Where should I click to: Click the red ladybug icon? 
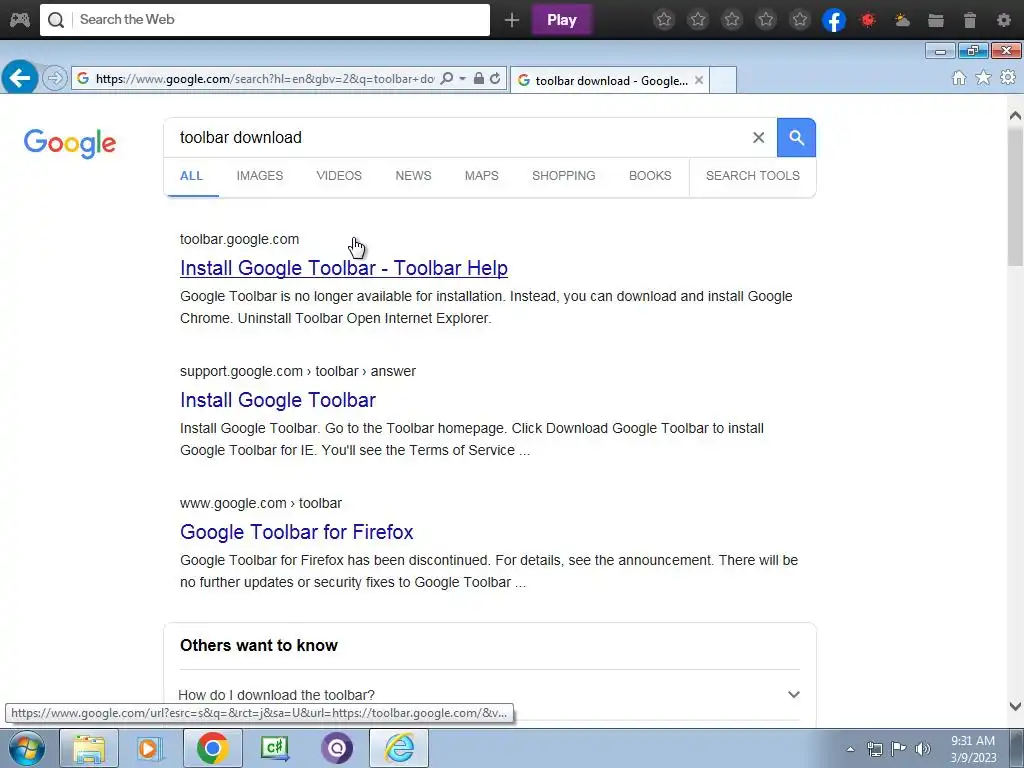(868, 20)
